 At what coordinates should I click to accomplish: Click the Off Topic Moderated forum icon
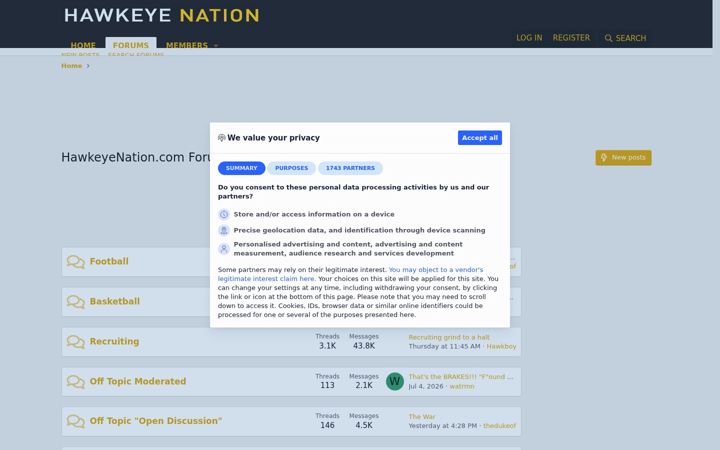[x=76, y=382]
